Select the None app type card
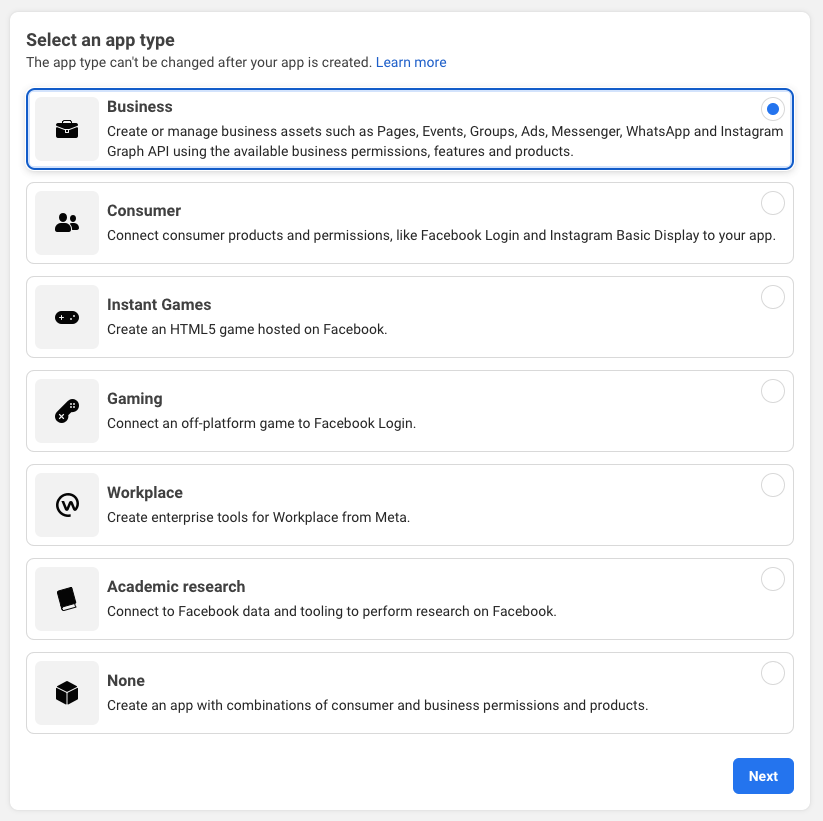Viewport: 823px width, 821px height. click(410, 693)
